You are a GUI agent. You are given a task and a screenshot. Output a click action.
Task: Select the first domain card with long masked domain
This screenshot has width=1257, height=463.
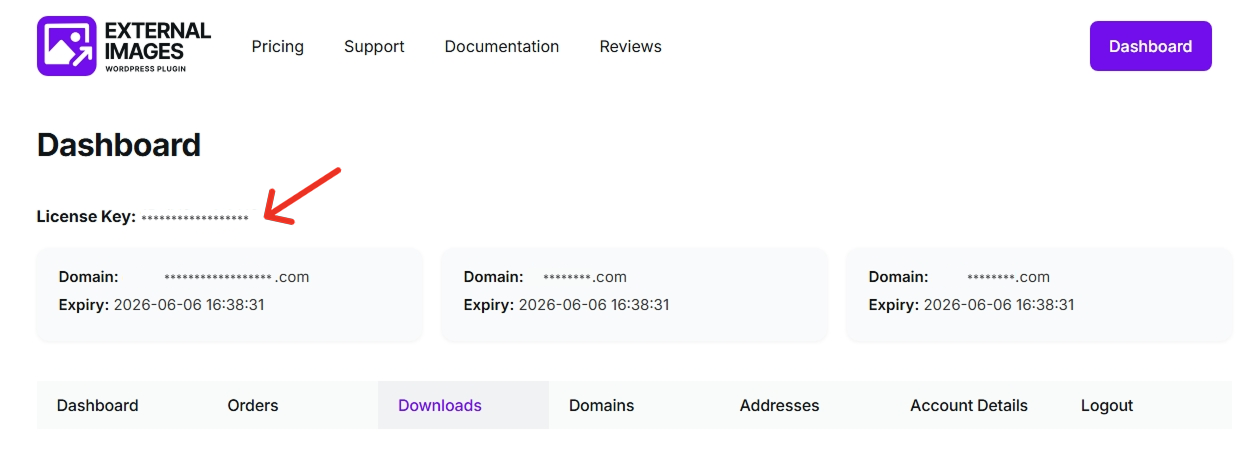click(x=230, y=295)
